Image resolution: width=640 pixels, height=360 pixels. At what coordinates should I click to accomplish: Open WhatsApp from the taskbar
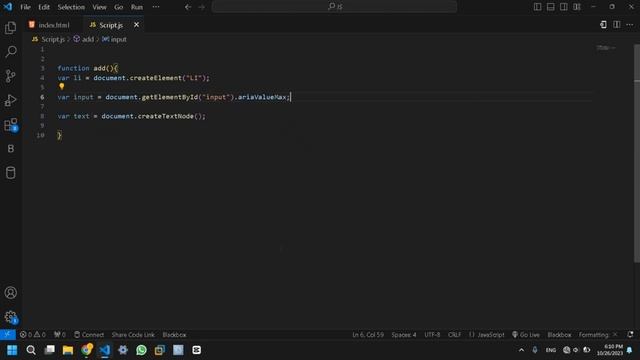point(141,350)
